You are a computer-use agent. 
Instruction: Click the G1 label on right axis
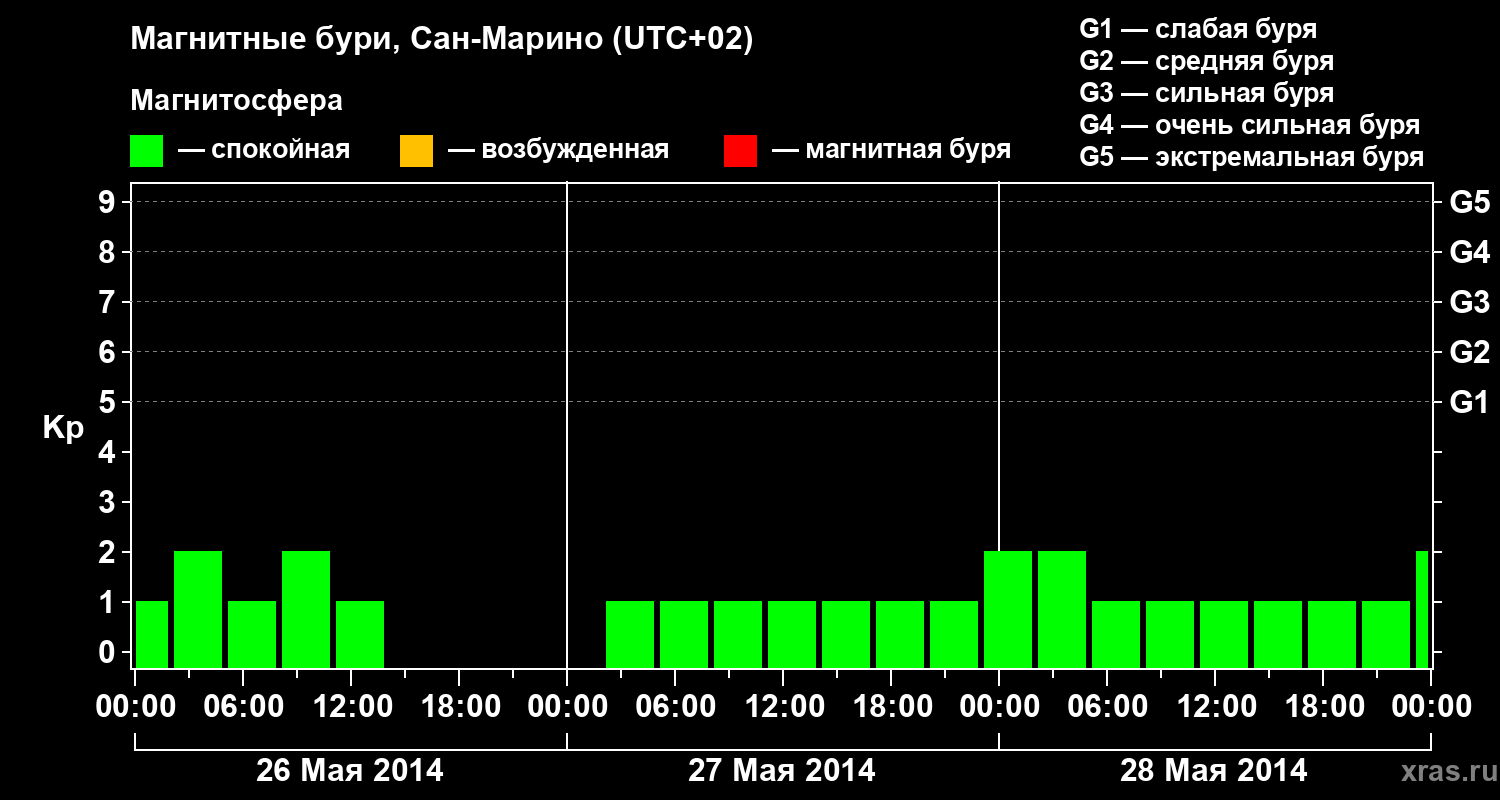pos(1469,402)
